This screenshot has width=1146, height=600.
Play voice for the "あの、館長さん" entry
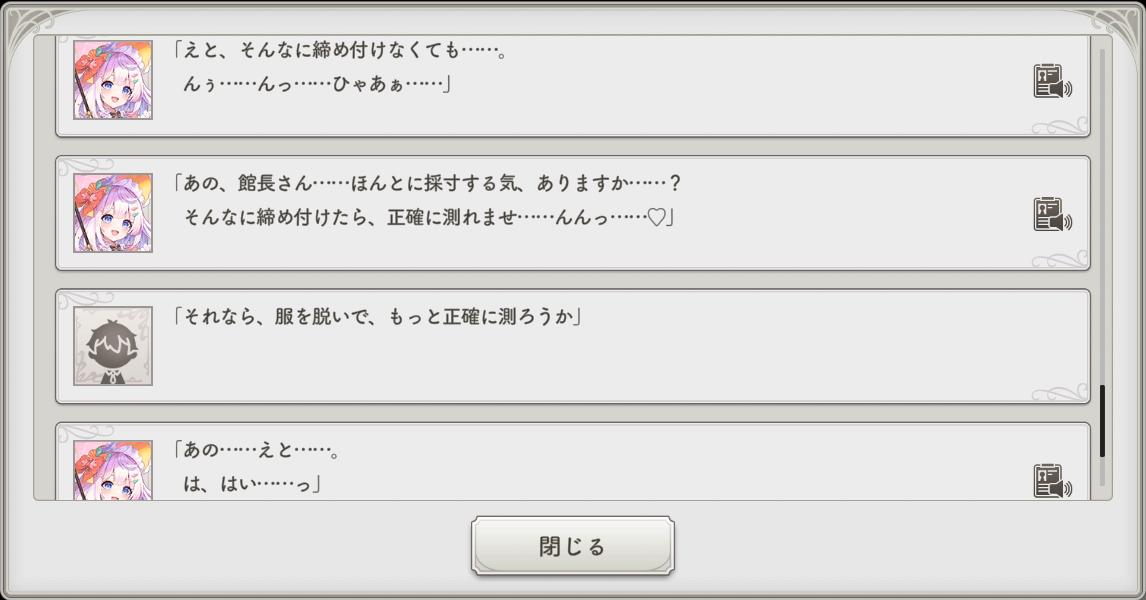(1051, 214)
